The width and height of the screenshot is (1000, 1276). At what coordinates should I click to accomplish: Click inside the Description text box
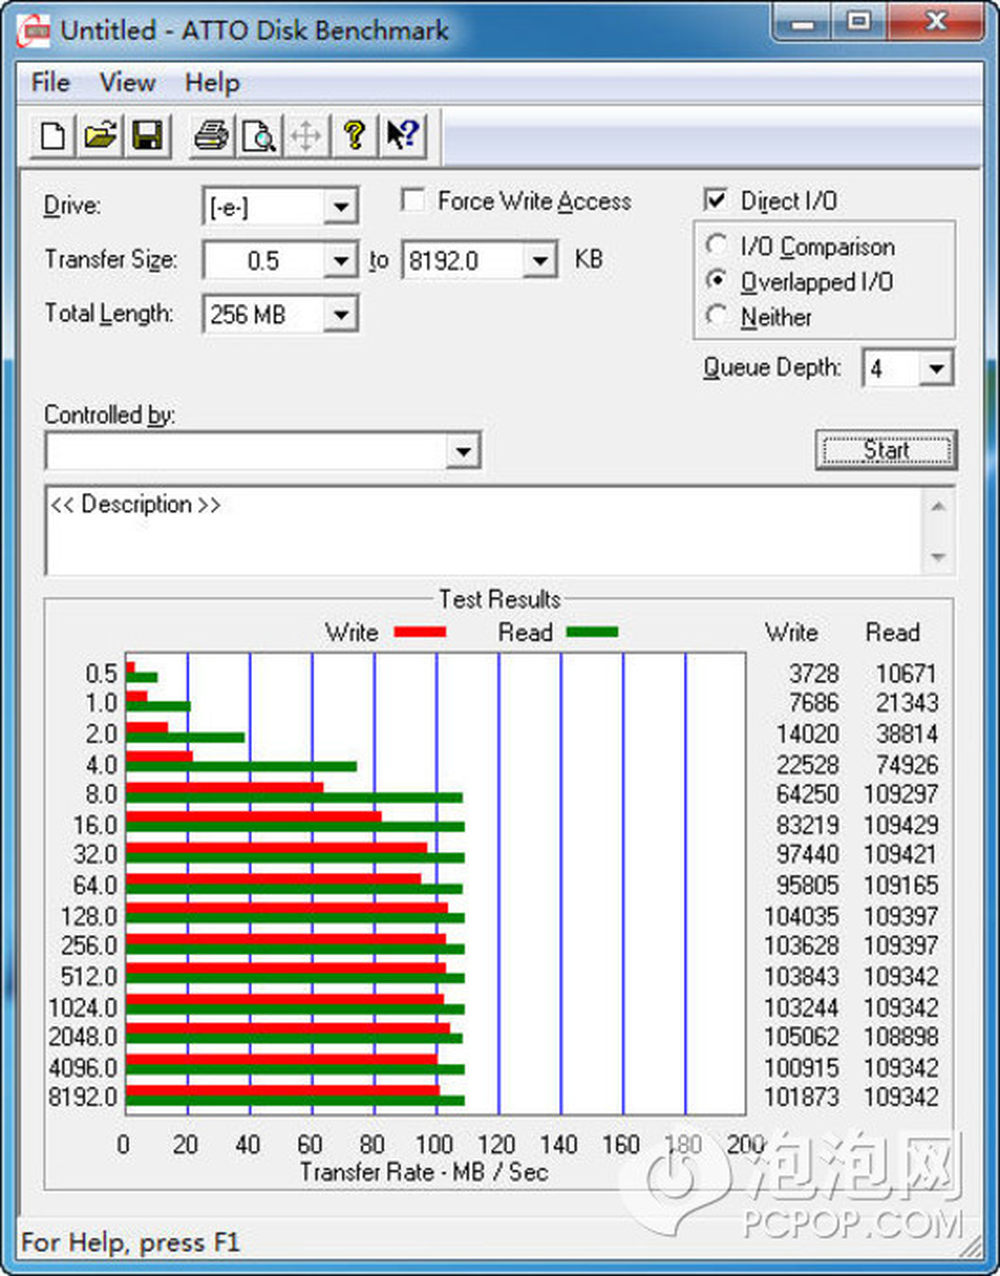pyautogui.click(x=484, y=531)
